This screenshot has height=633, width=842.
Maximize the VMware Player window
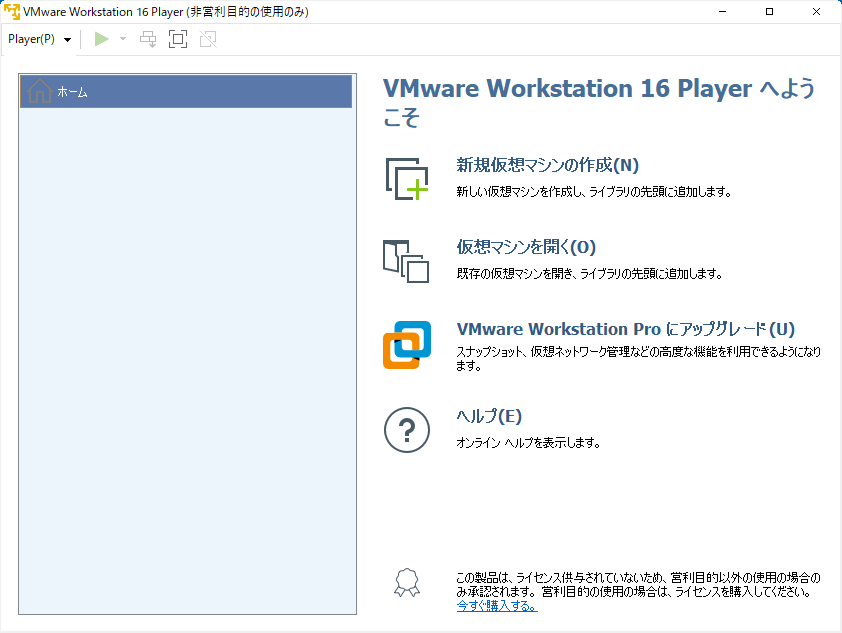pos(769,12)
